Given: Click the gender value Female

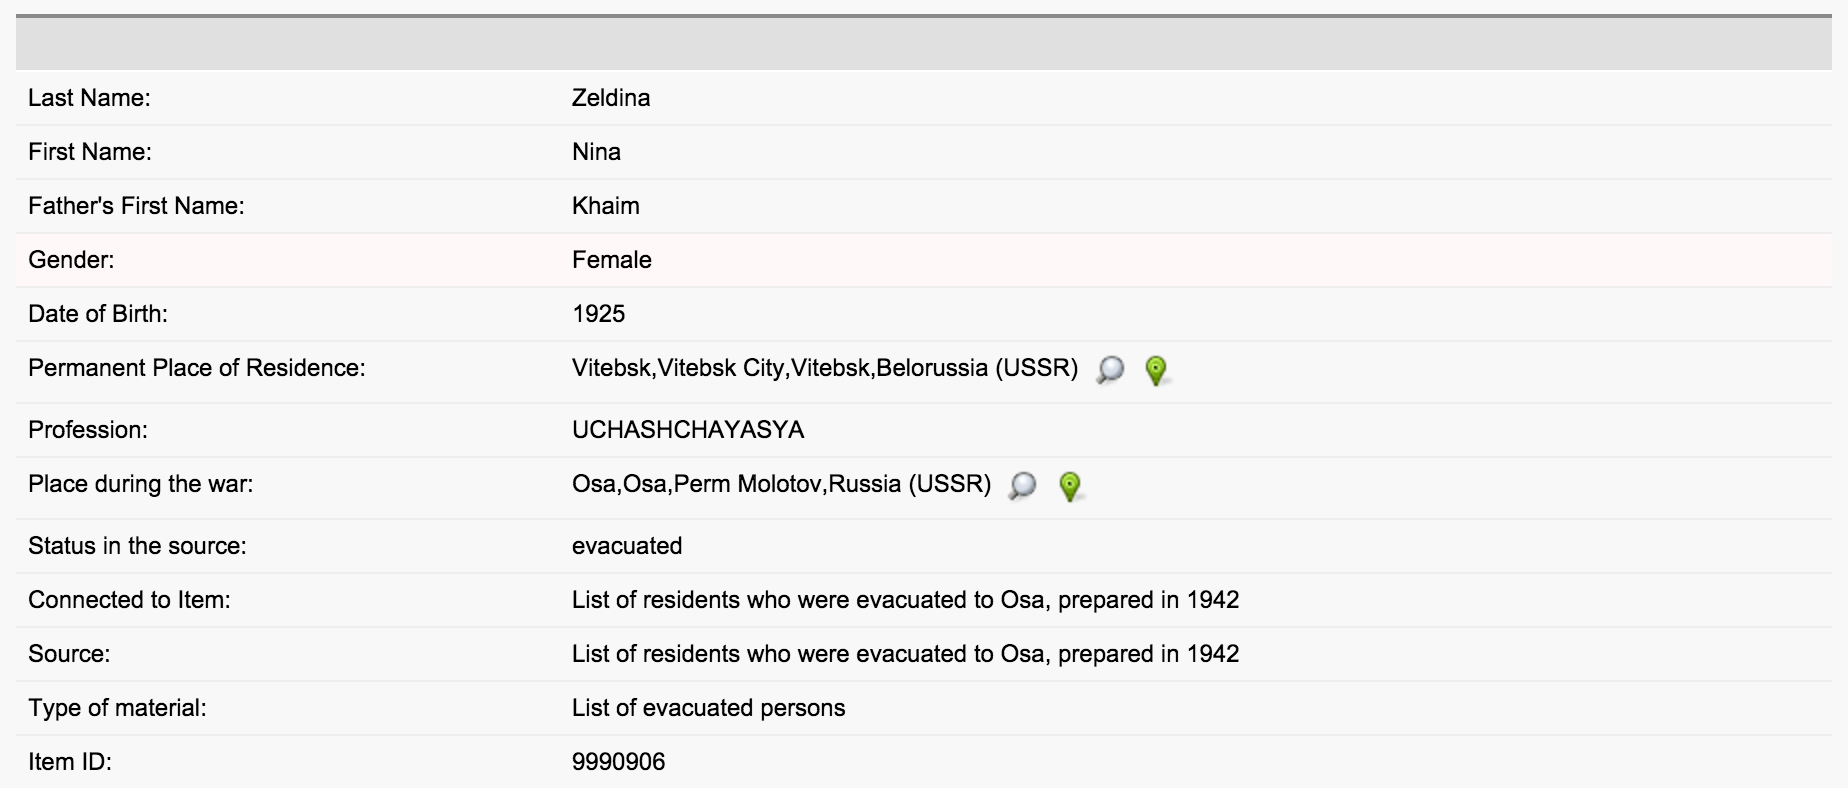Looking at the screenshot, I should (x=611, y=260).
